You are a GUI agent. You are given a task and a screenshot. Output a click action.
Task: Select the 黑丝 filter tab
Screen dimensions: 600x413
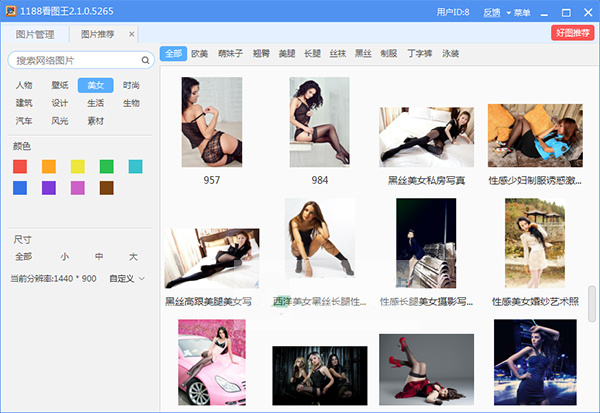pos(363,54)
